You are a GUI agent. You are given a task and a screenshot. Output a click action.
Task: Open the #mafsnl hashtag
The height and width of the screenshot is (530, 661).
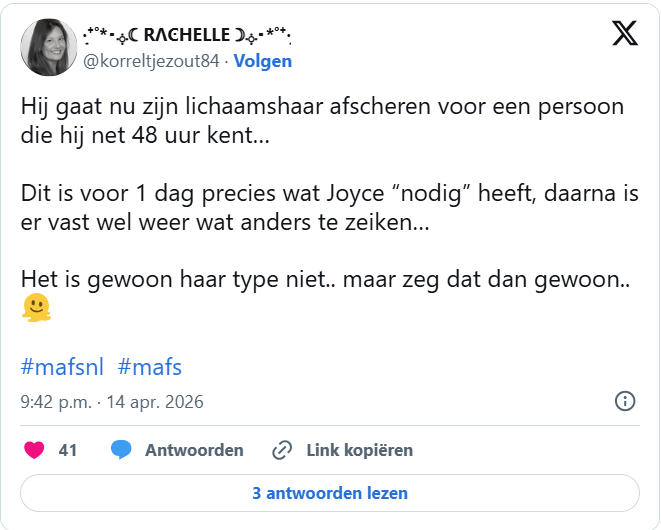(62, 366)
